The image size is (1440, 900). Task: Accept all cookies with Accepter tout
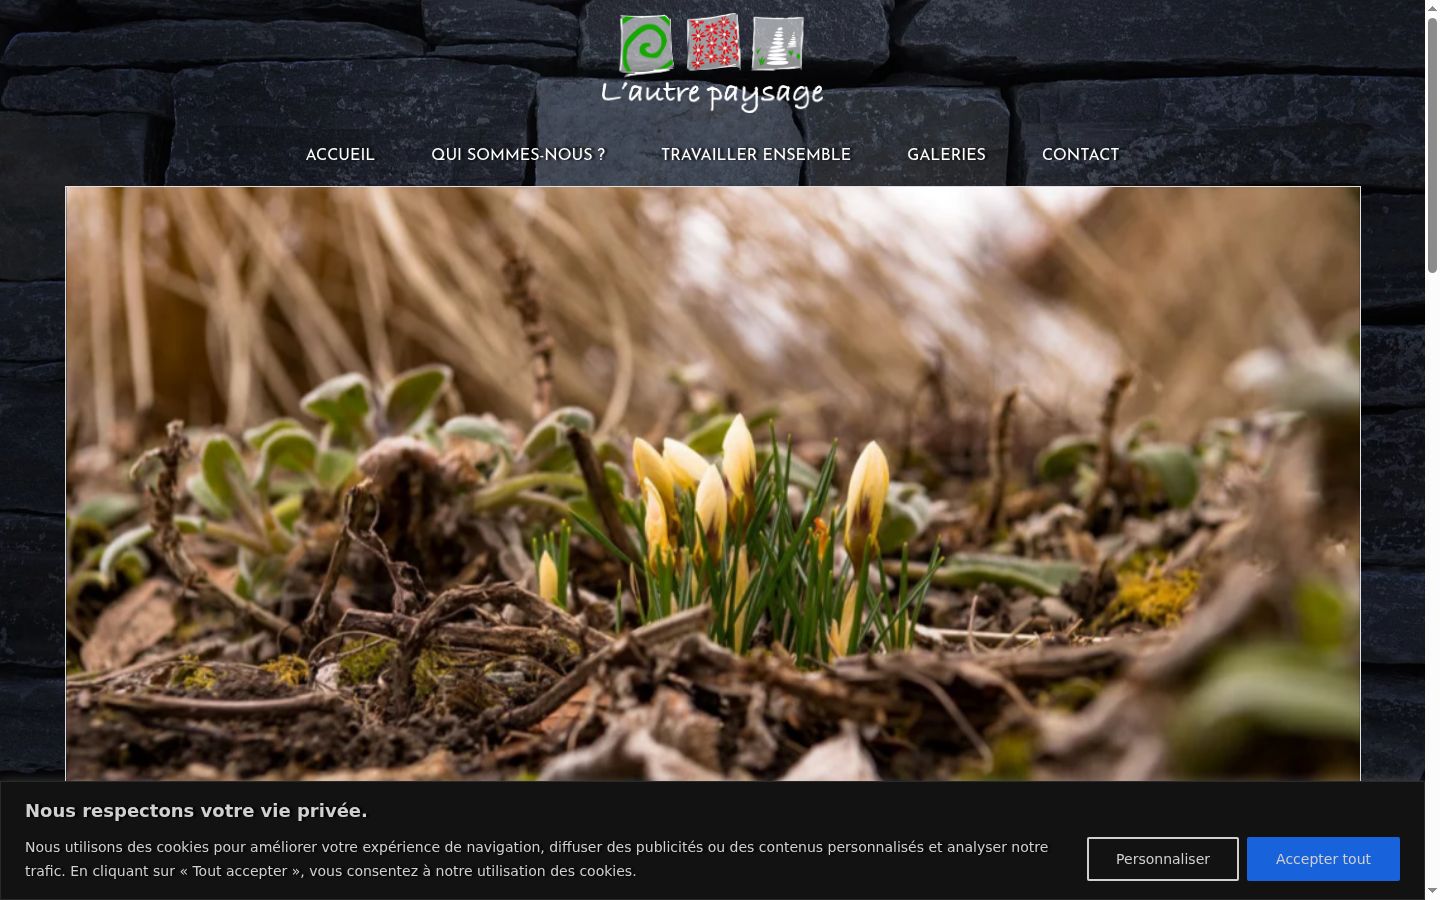pyautogui.click(x=1323, y=859)
